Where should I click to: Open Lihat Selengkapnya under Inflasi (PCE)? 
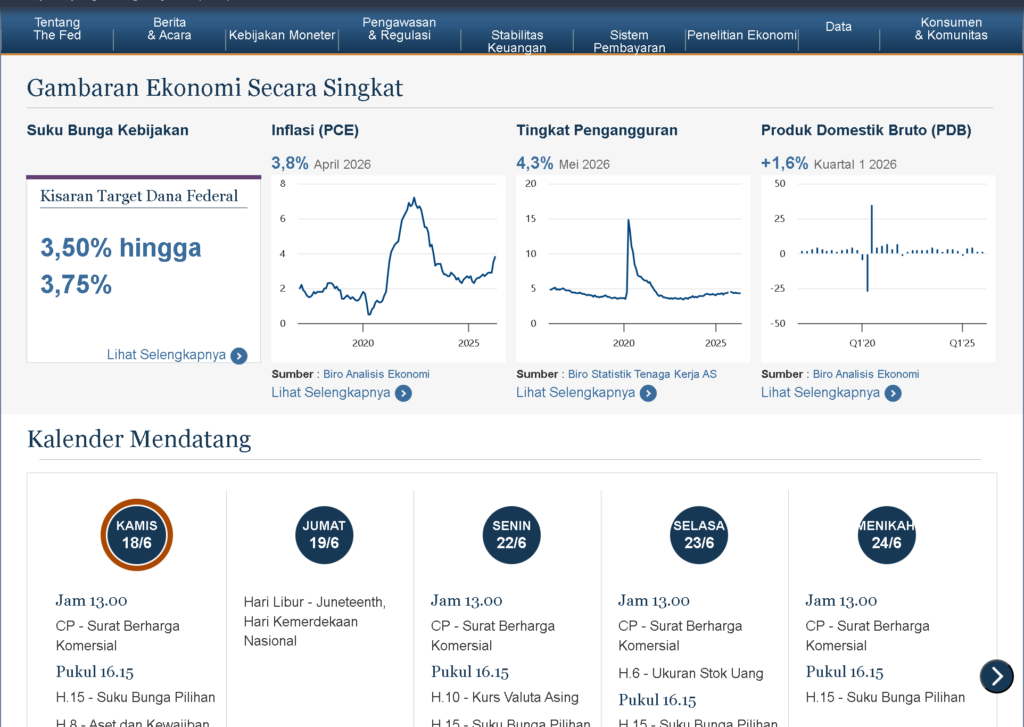(331, 393)
